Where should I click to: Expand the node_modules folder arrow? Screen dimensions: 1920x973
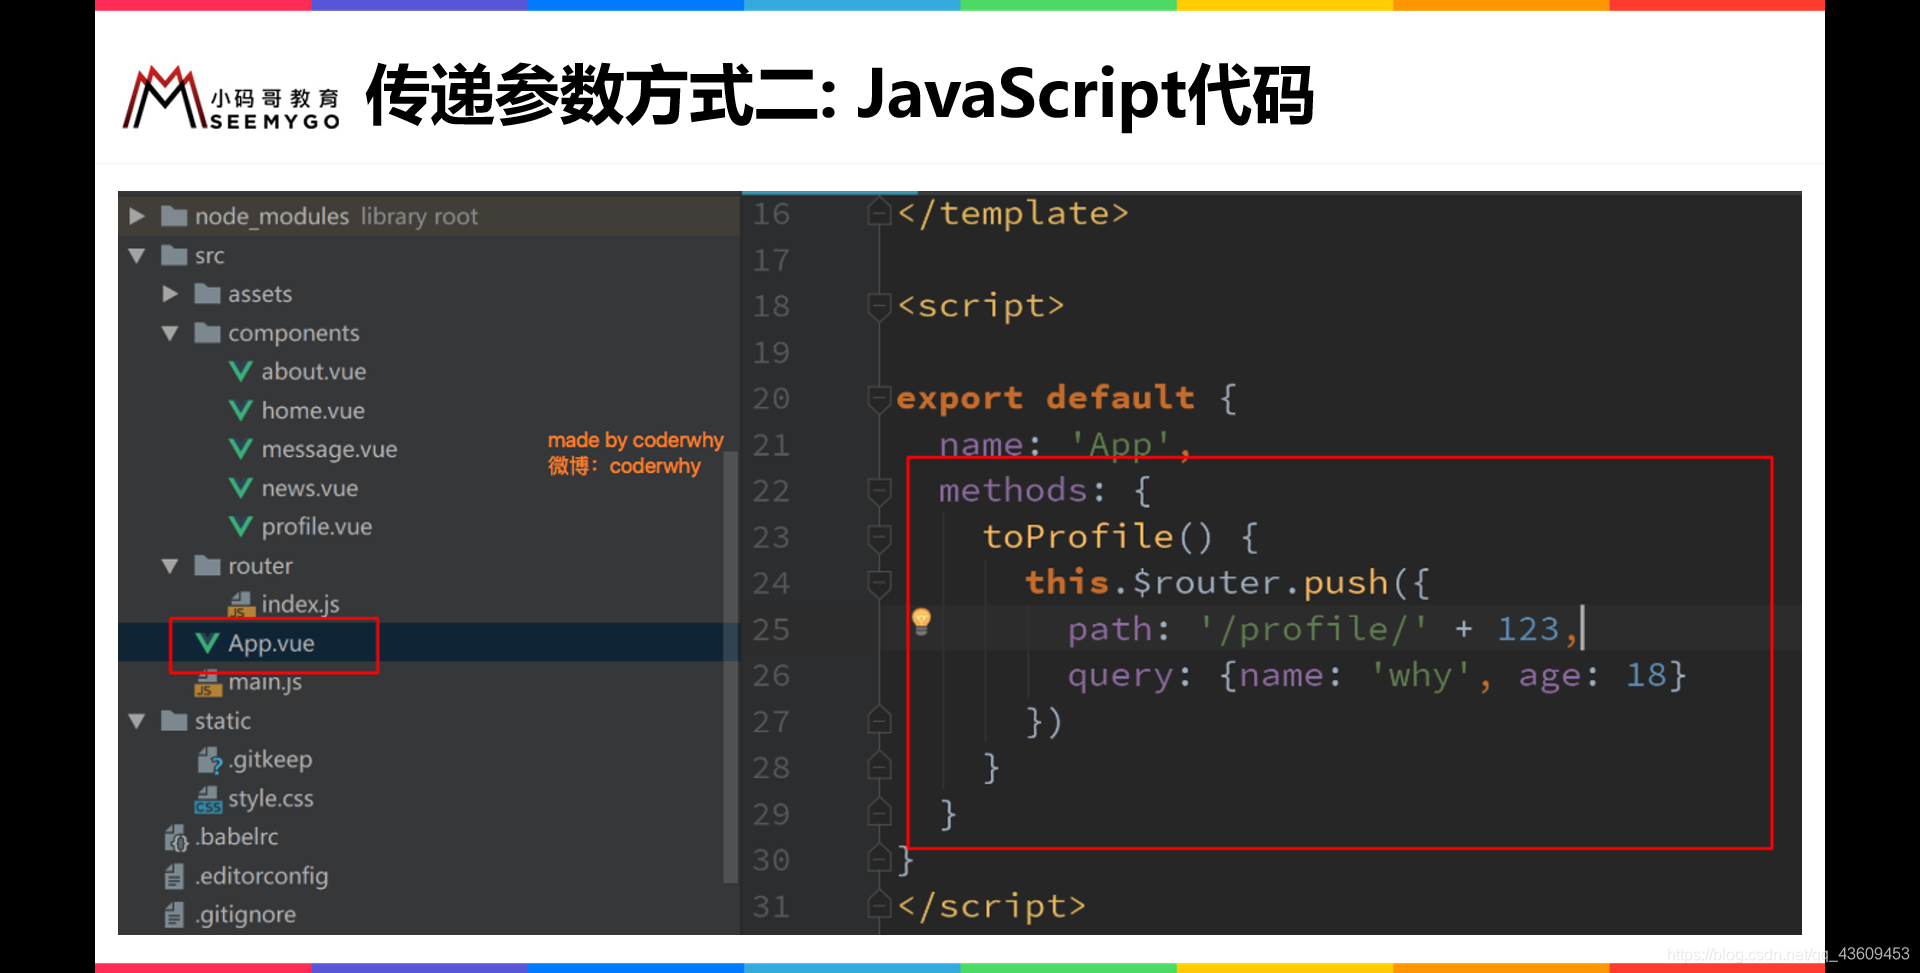[x=137, y=216]
